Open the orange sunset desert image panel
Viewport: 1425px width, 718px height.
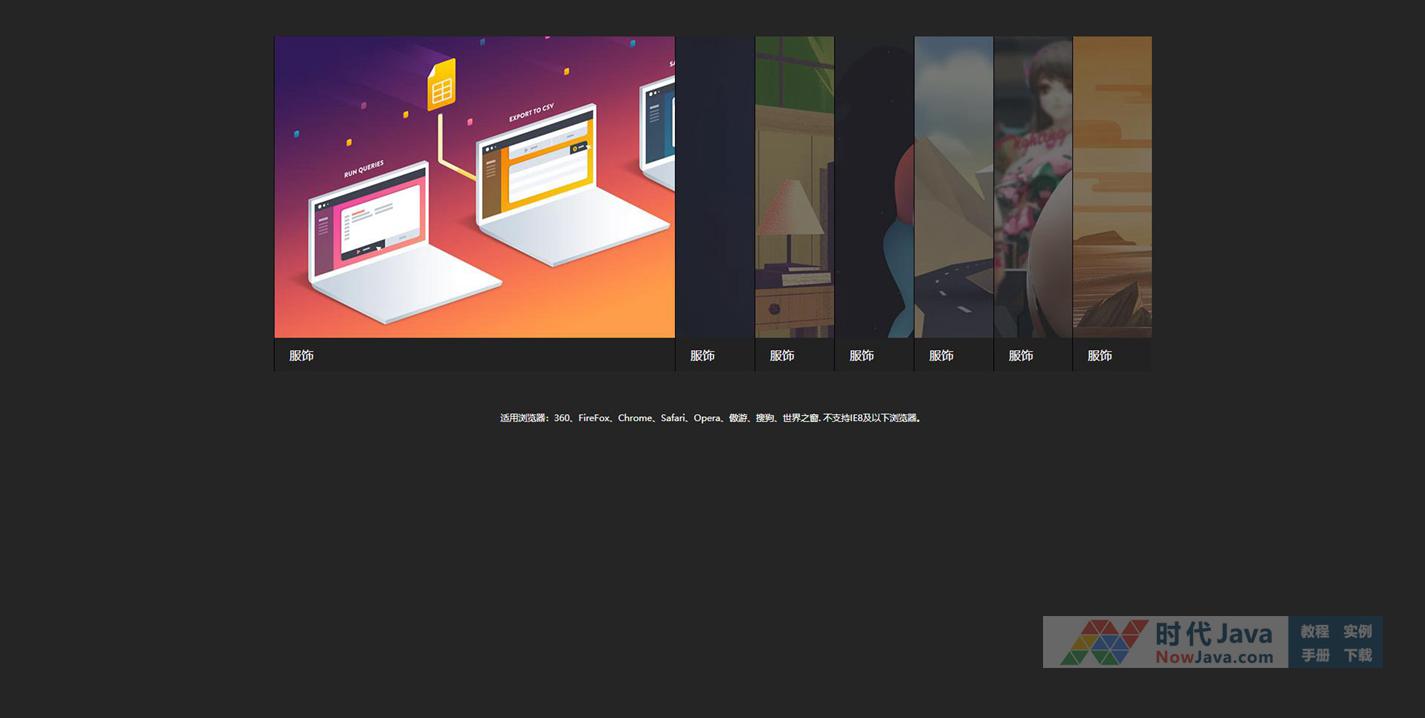[1112, 187]
